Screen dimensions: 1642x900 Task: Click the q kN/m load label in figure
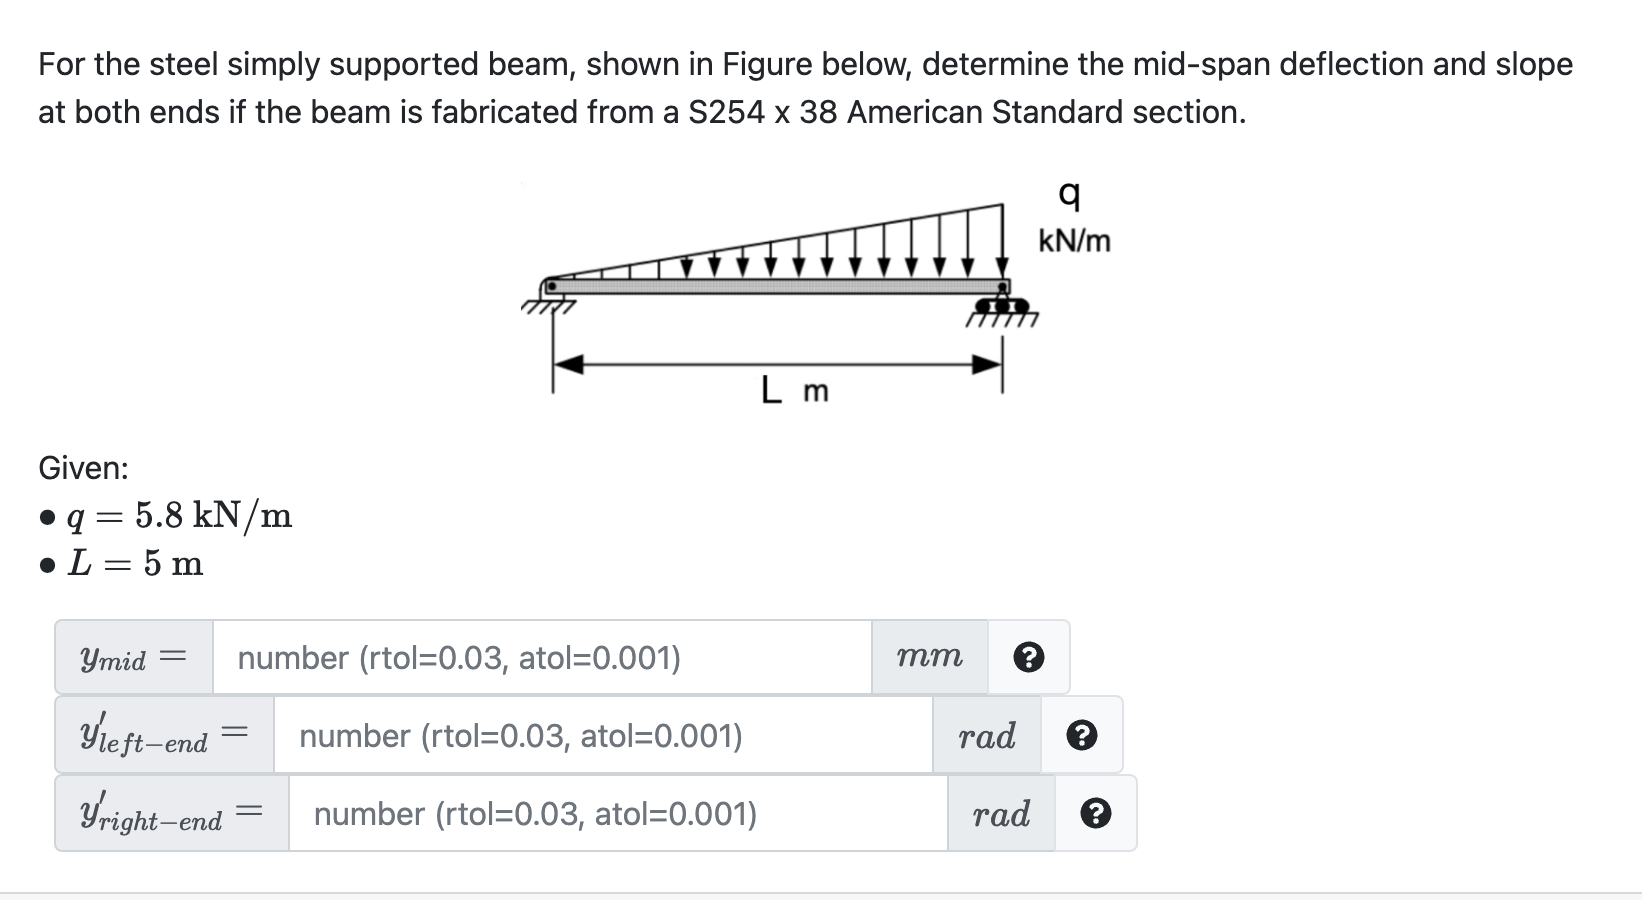click(1074, 216)
